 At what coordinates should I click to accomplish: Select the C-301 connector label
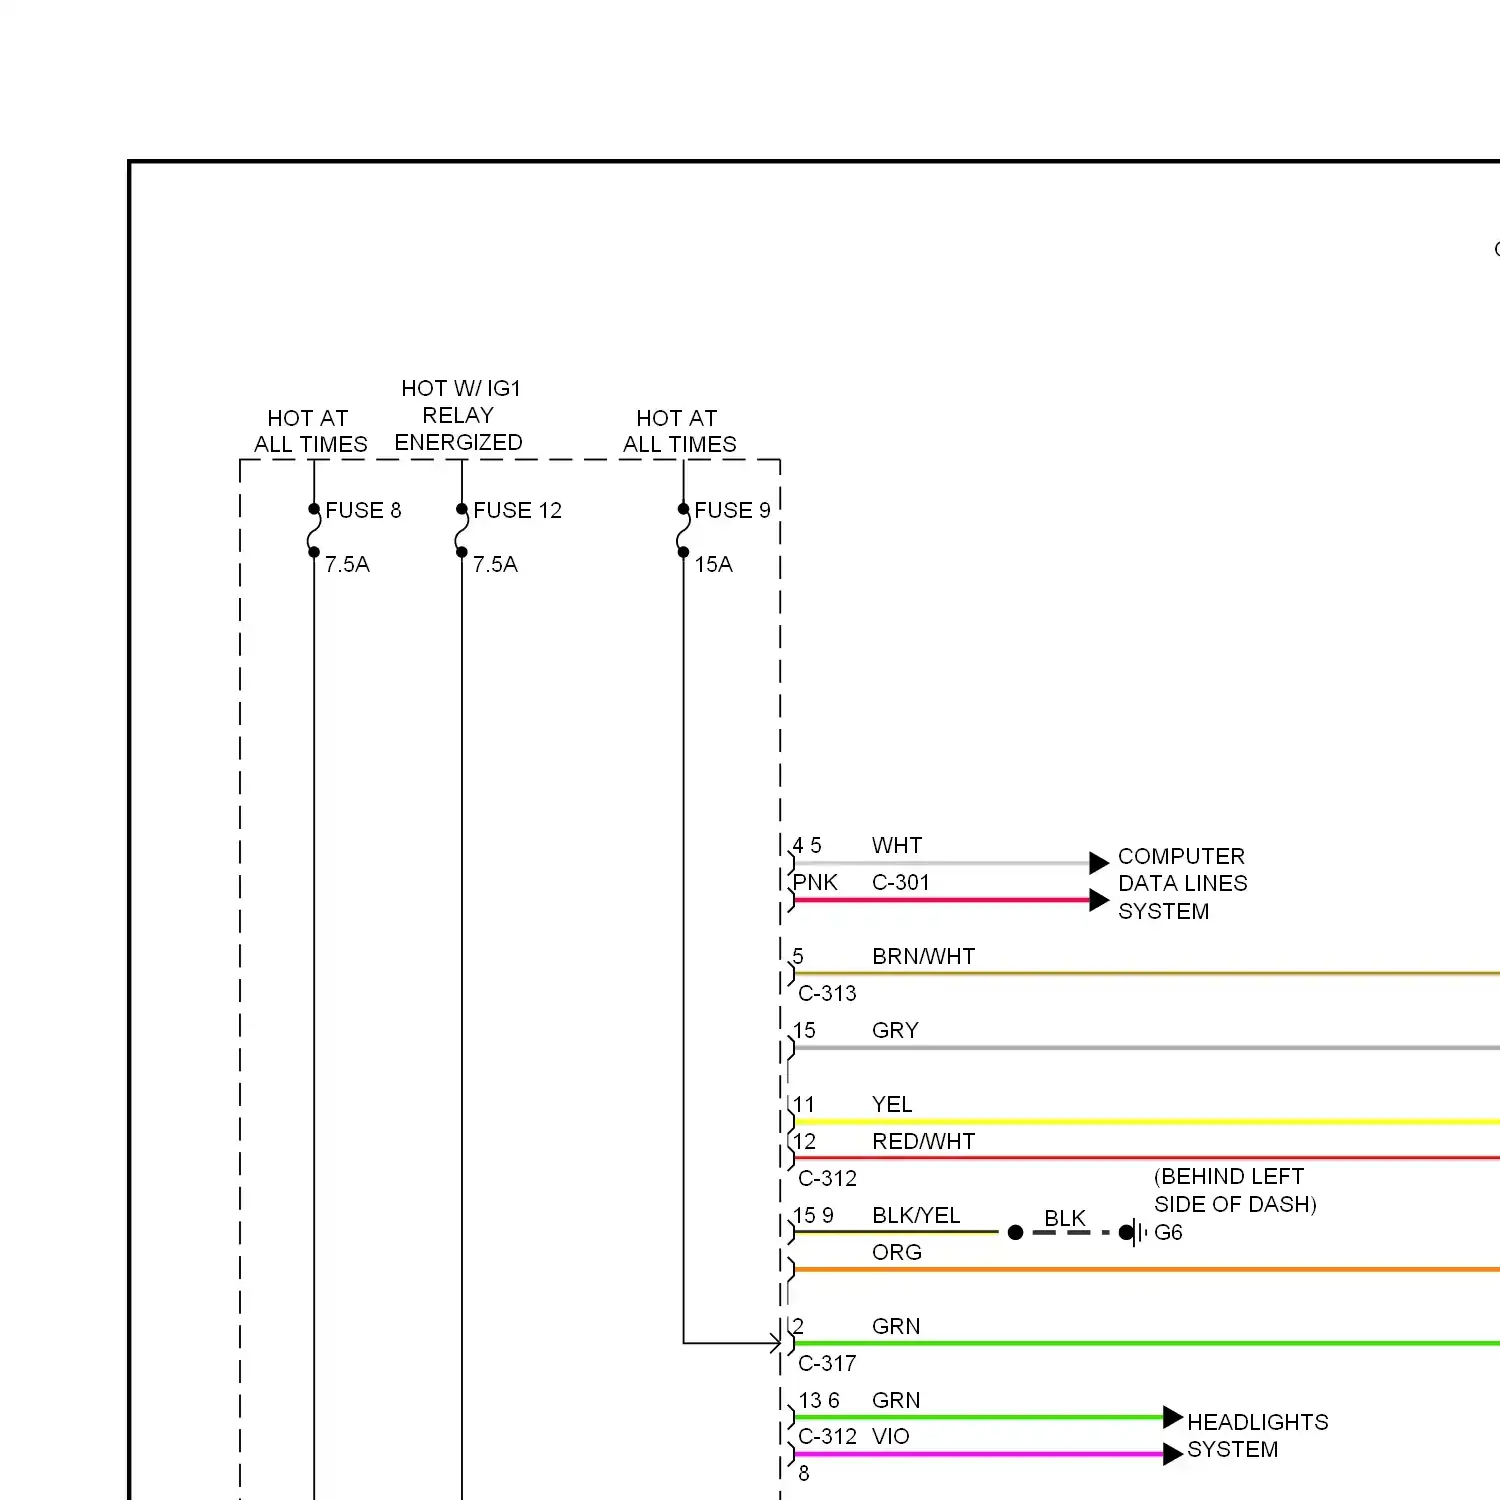901,882
